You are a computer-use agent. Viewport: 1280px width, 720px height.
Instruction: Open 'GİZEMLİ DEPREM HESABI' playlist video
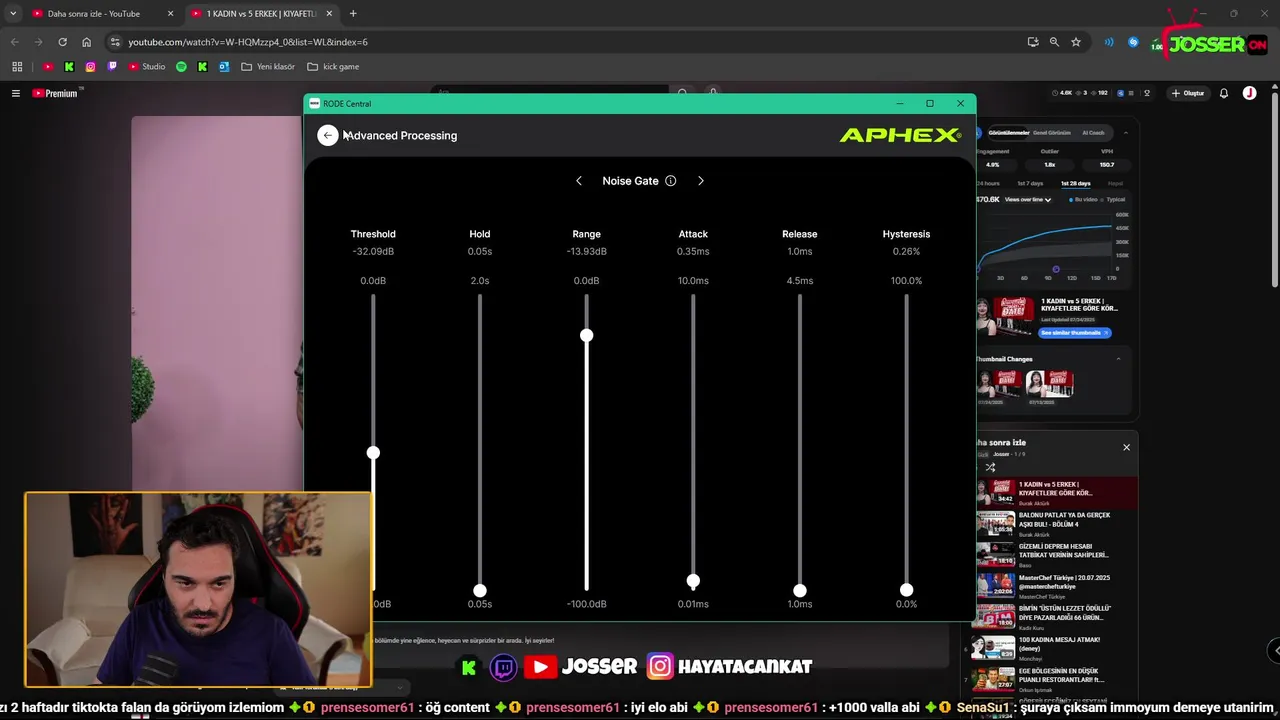(1056, 555)
